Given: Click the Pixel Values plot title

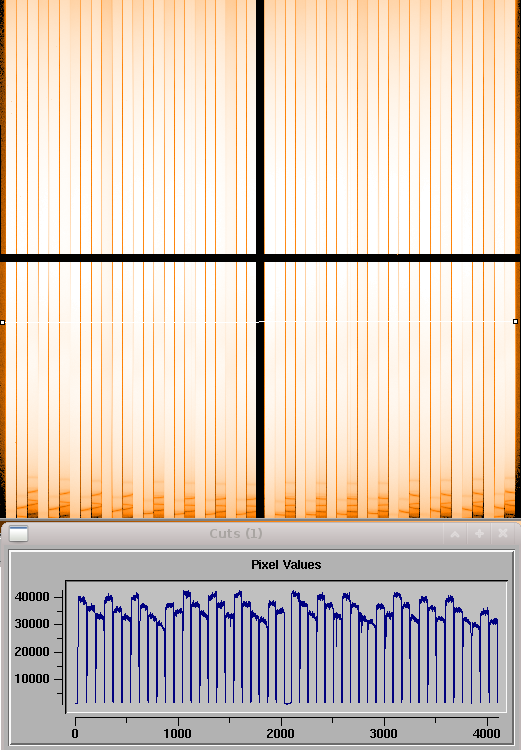Looking at the screenshot, I should click(286, 564).
